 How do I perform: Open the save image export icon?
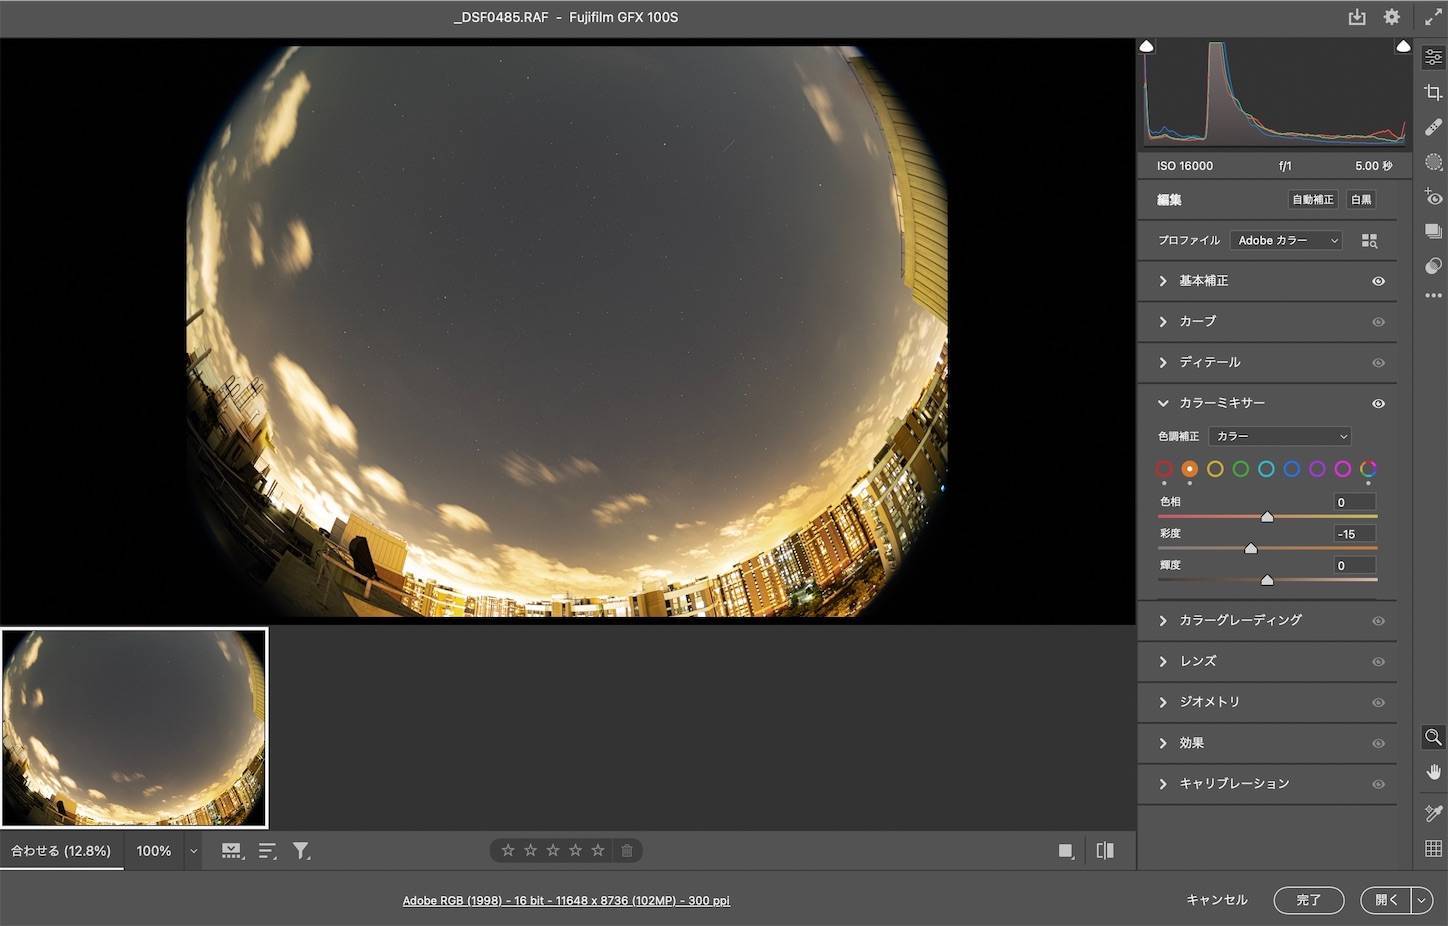click(1357, 17)
